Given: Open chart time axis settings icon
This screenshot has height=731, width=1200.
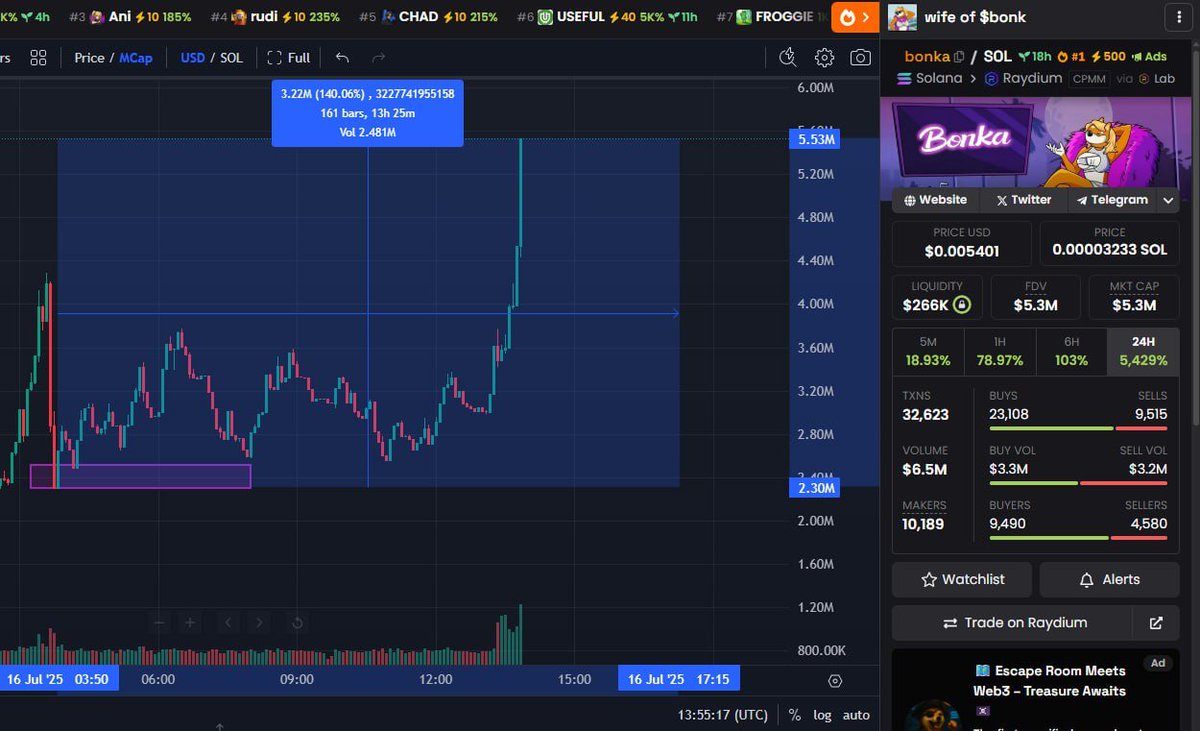Looking at the screenshot, I should [835, 681].
